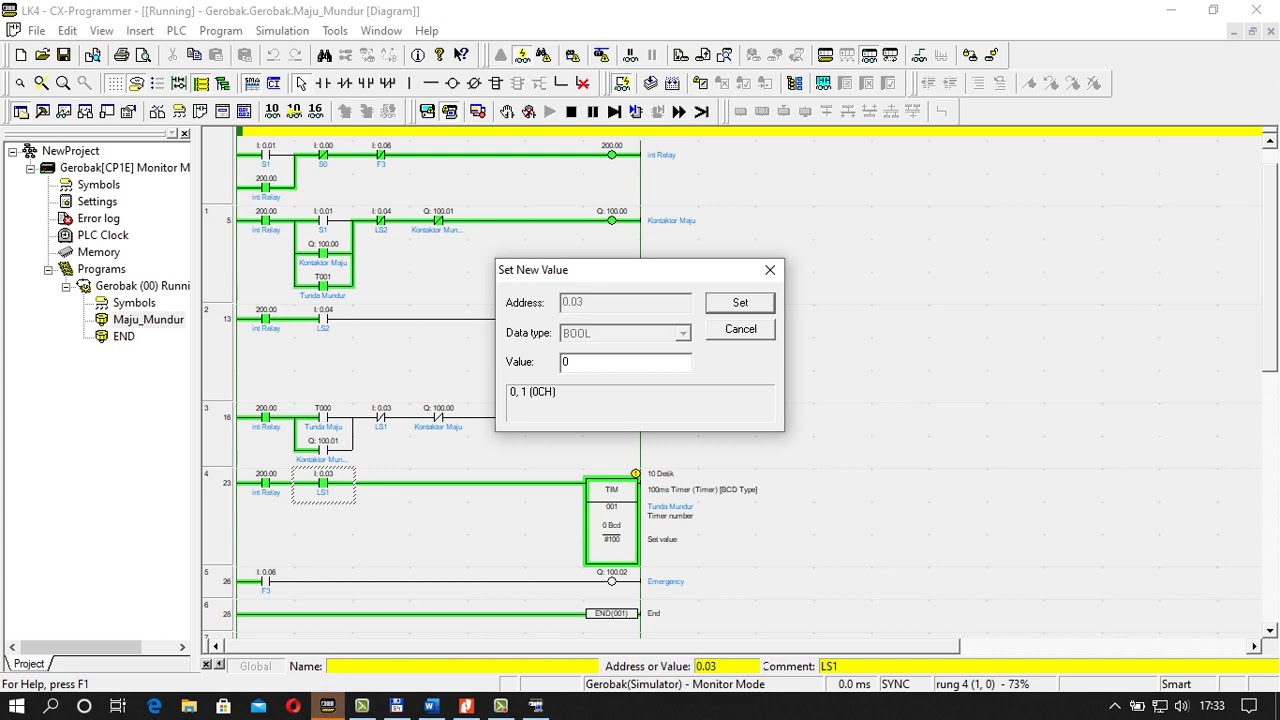Open the Help menu
Screen dimensions: 1280x720
[427, 31]
